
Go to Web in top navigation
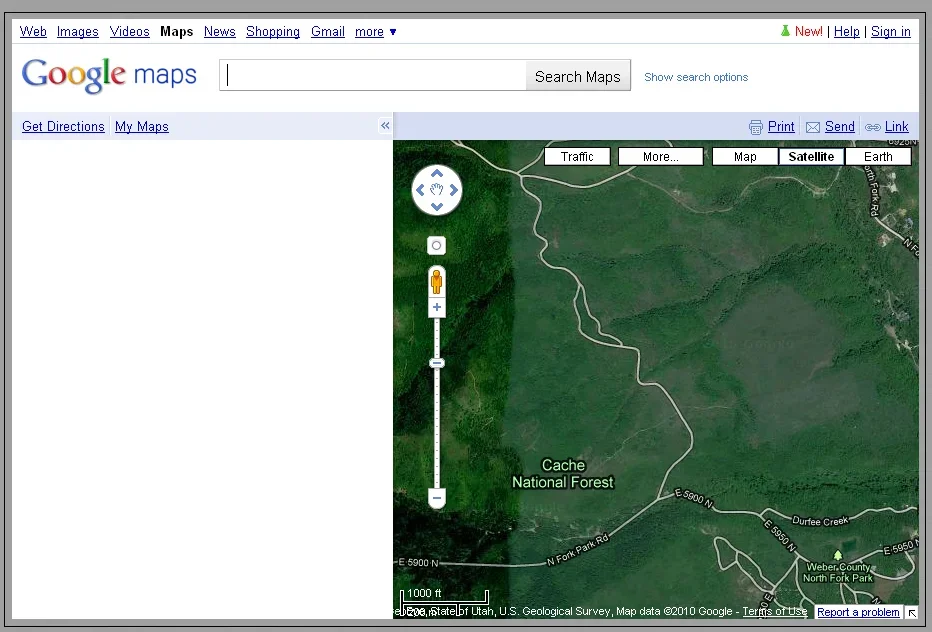[x=33, y=32]
